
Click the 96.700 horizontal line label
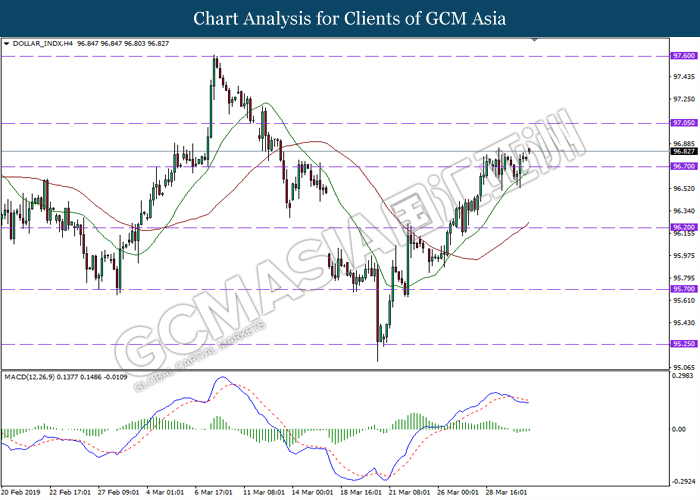[x=684, y=166]
